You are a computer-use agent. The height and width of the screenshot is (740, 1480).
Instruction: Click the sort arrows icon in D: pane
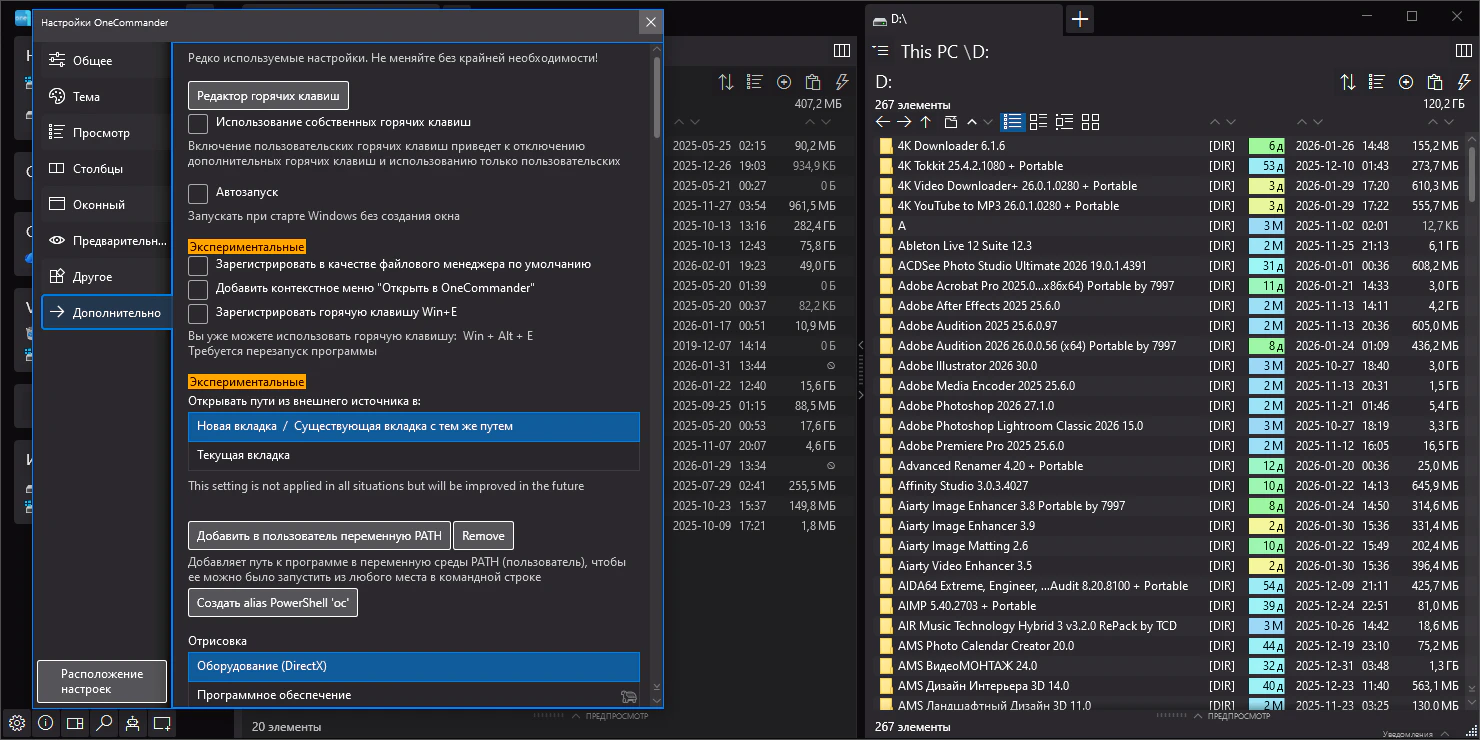click(1348, 82)
